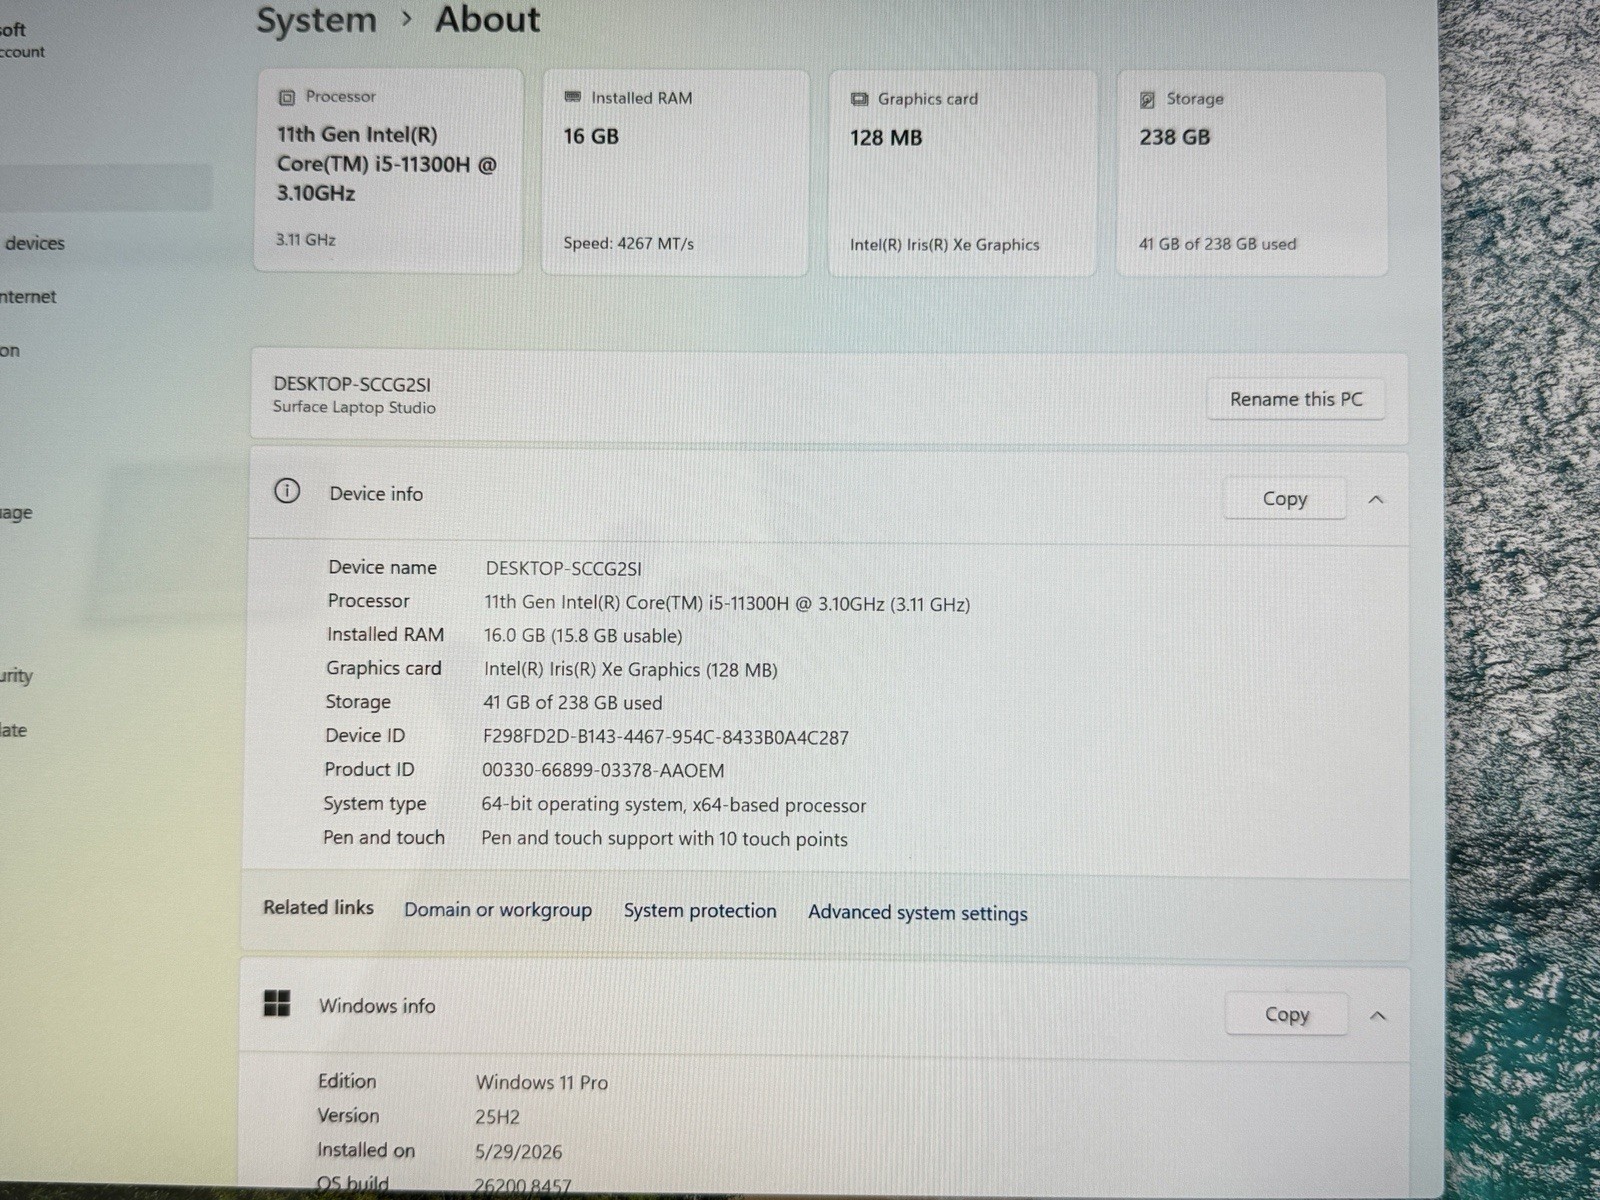This screenshot has height=1200, width=1600.
Task: Collapse the Device info section chevron
Action: pos(1376,499)
